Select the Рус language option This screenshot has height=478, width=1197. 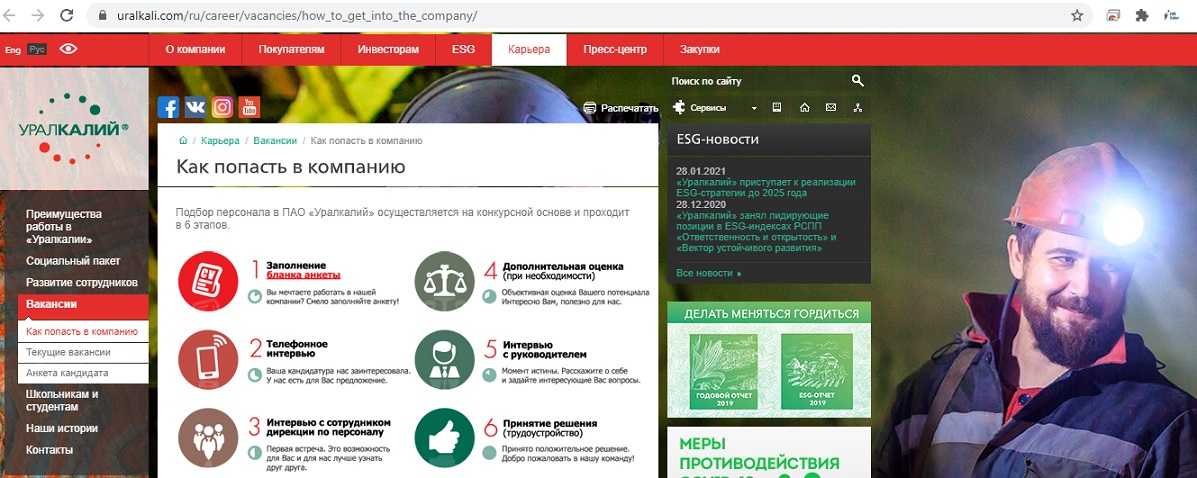(37, 50)
